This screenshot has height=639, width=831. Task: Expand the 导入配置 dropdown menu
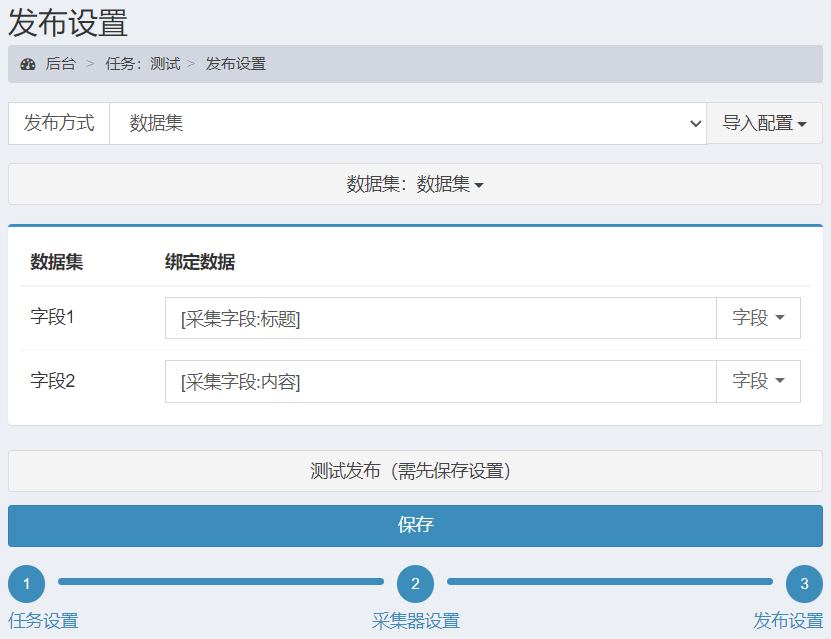coord(764,122)
